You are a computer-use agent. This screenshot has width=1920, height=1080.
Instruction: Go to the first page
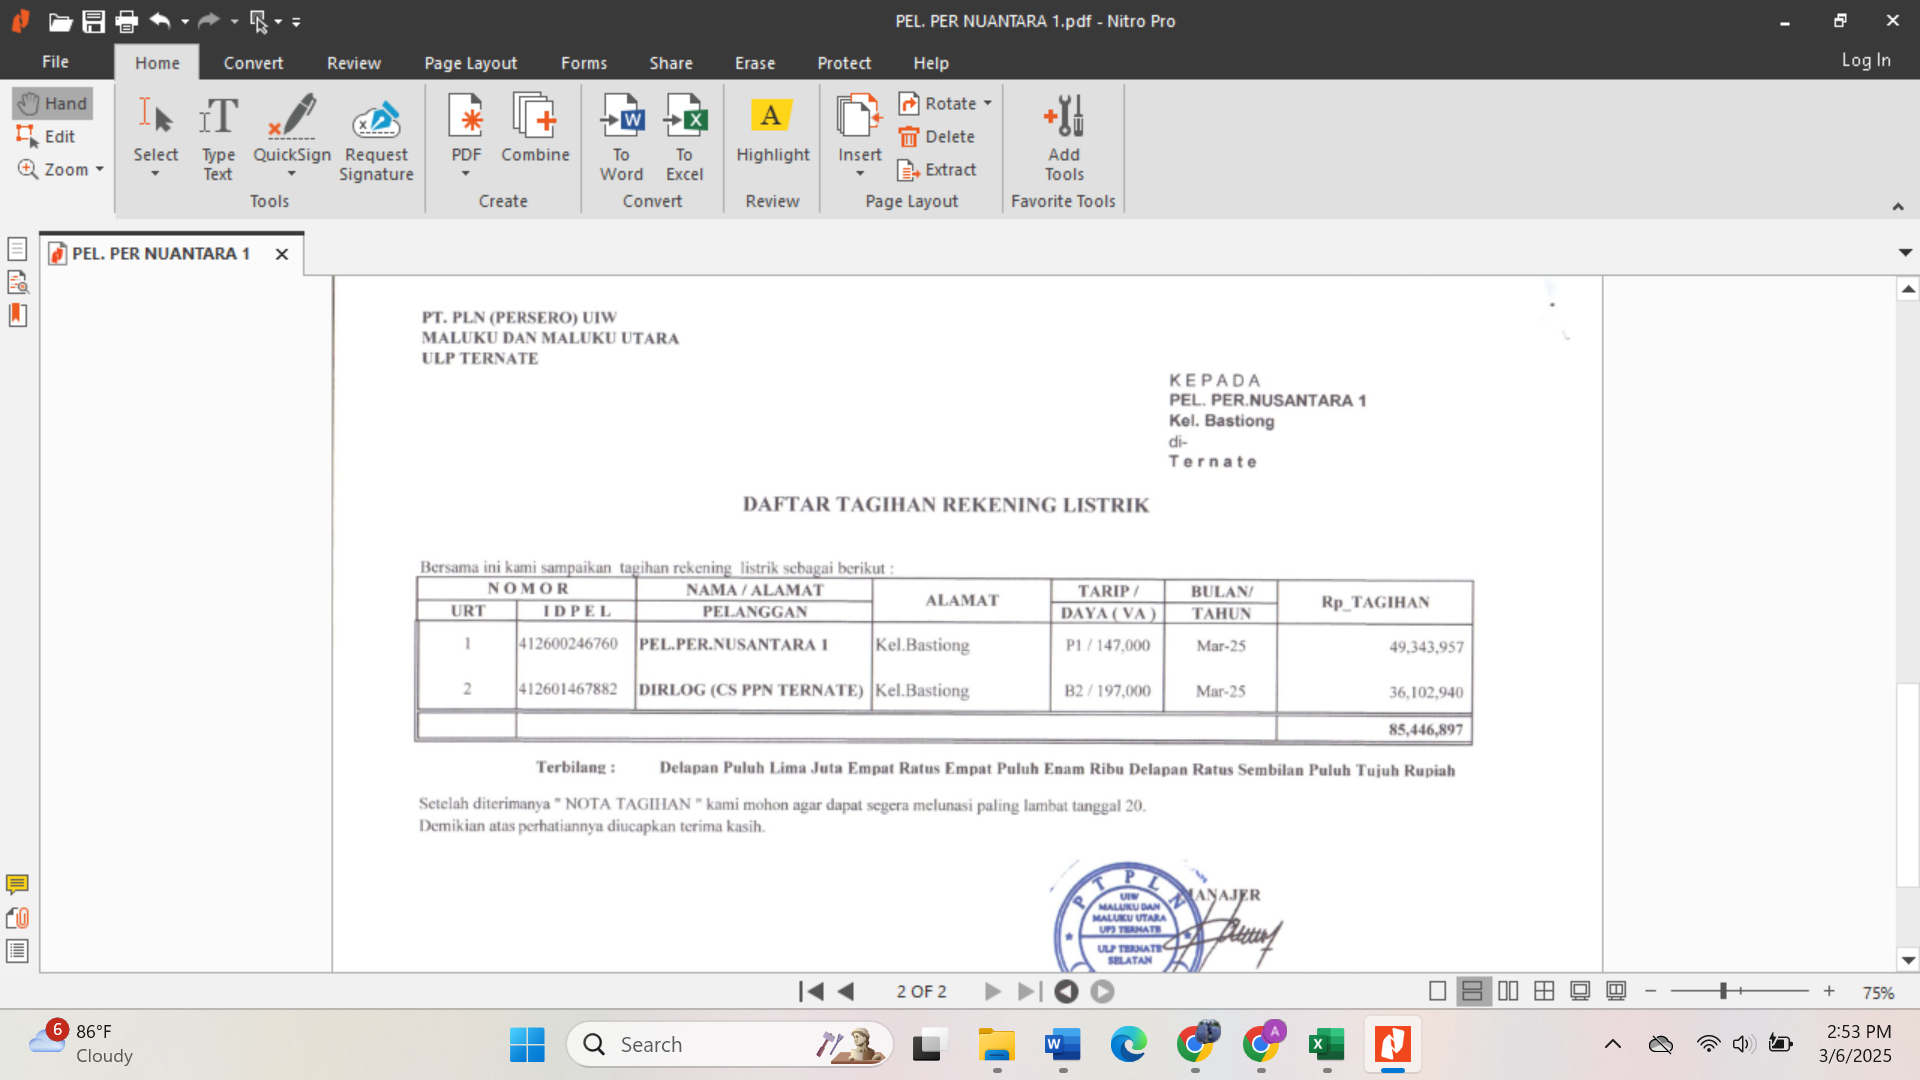811,991
